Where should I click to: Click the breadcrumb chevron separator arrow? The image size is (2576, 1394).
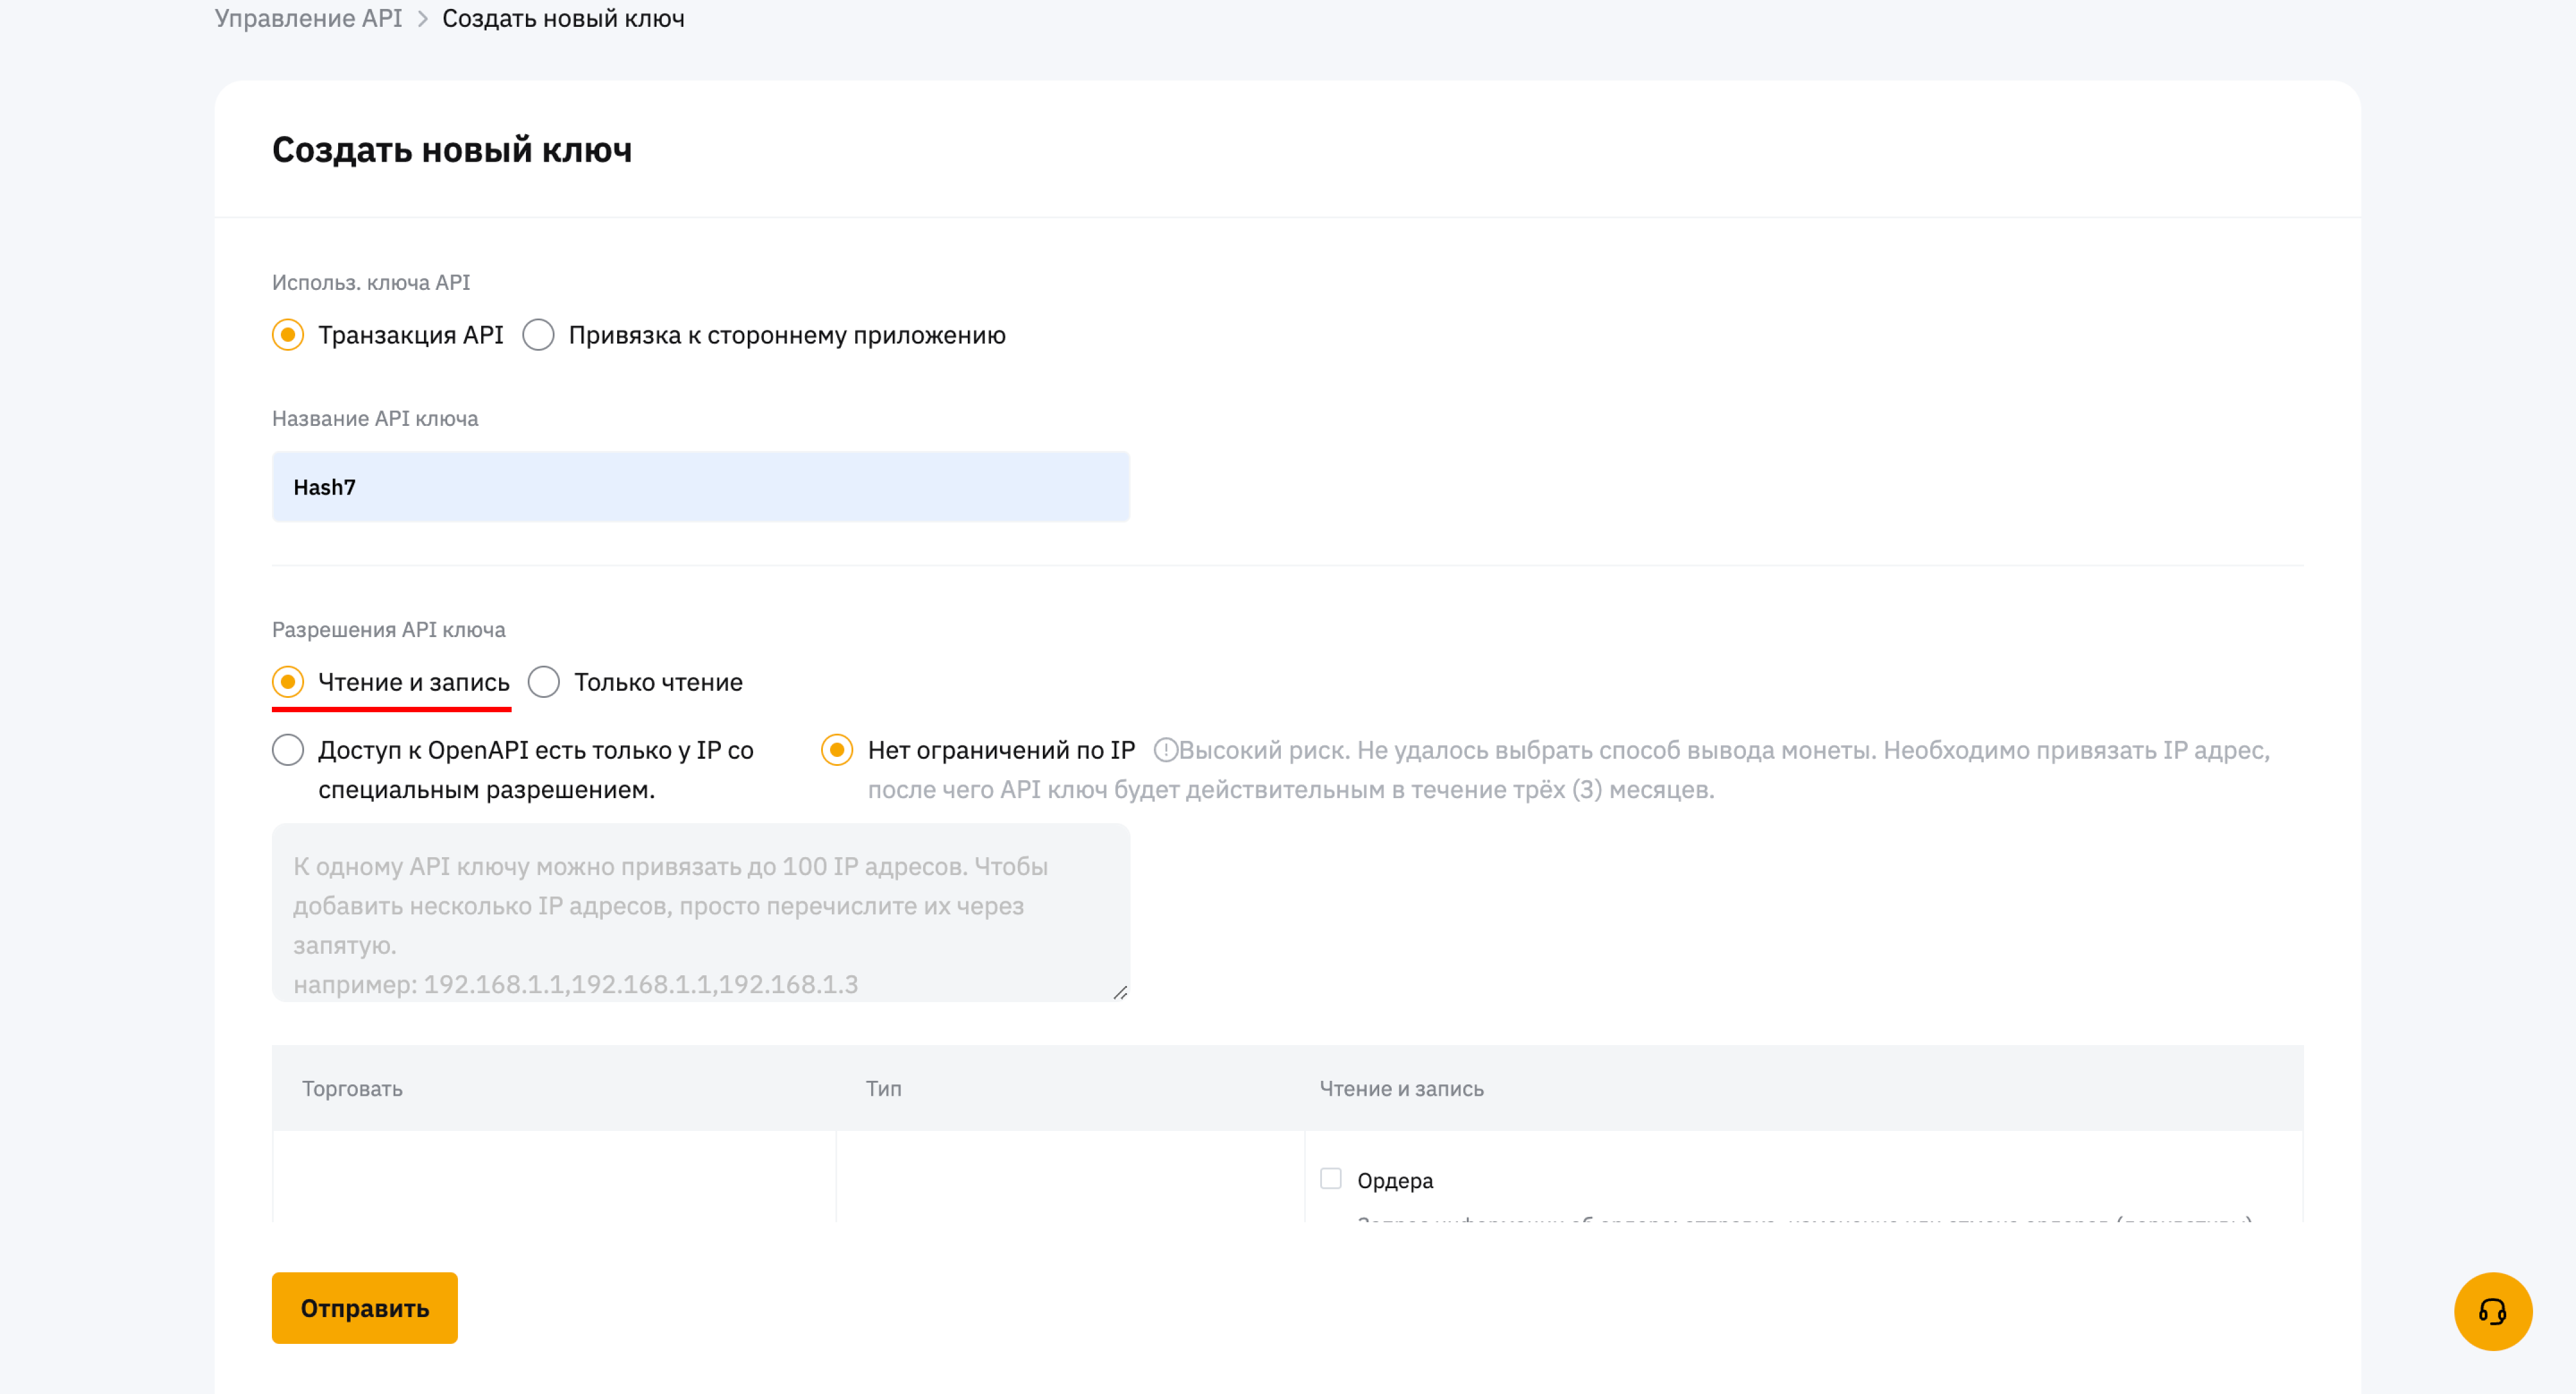point(422,19)
